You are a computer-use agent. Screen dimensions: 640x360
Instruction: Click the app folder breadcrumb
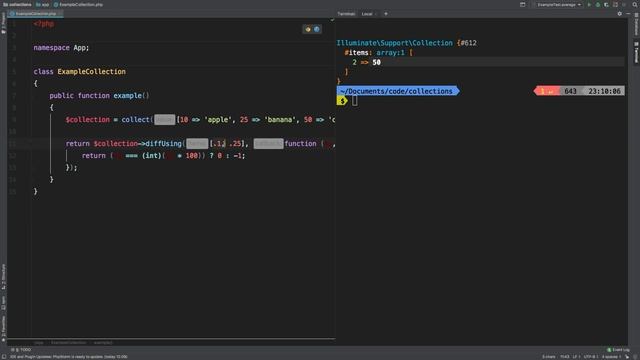(42, 4)
